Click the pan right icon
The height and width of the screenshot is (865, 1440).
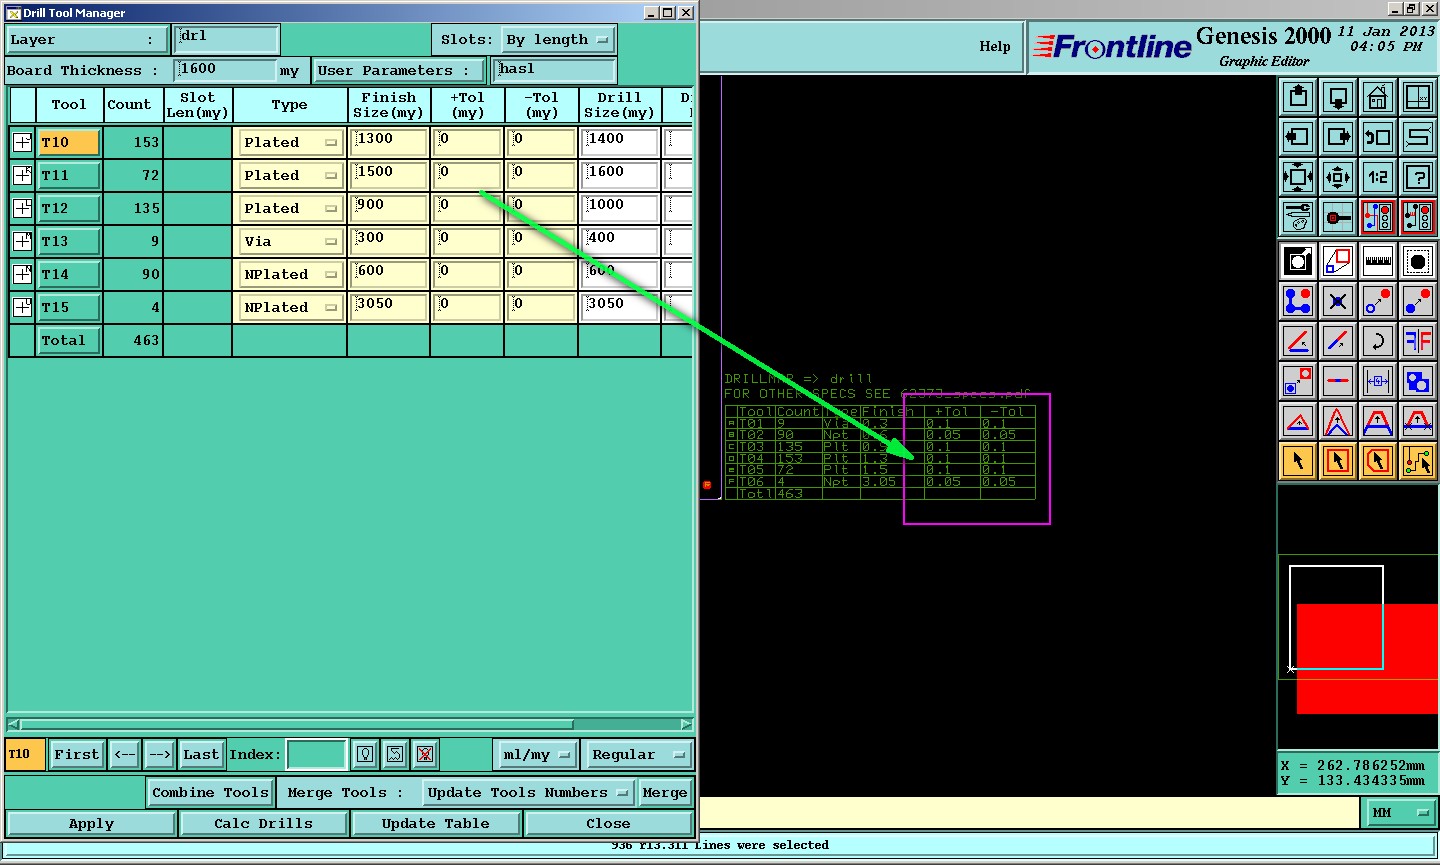[x=1338, y=137]
